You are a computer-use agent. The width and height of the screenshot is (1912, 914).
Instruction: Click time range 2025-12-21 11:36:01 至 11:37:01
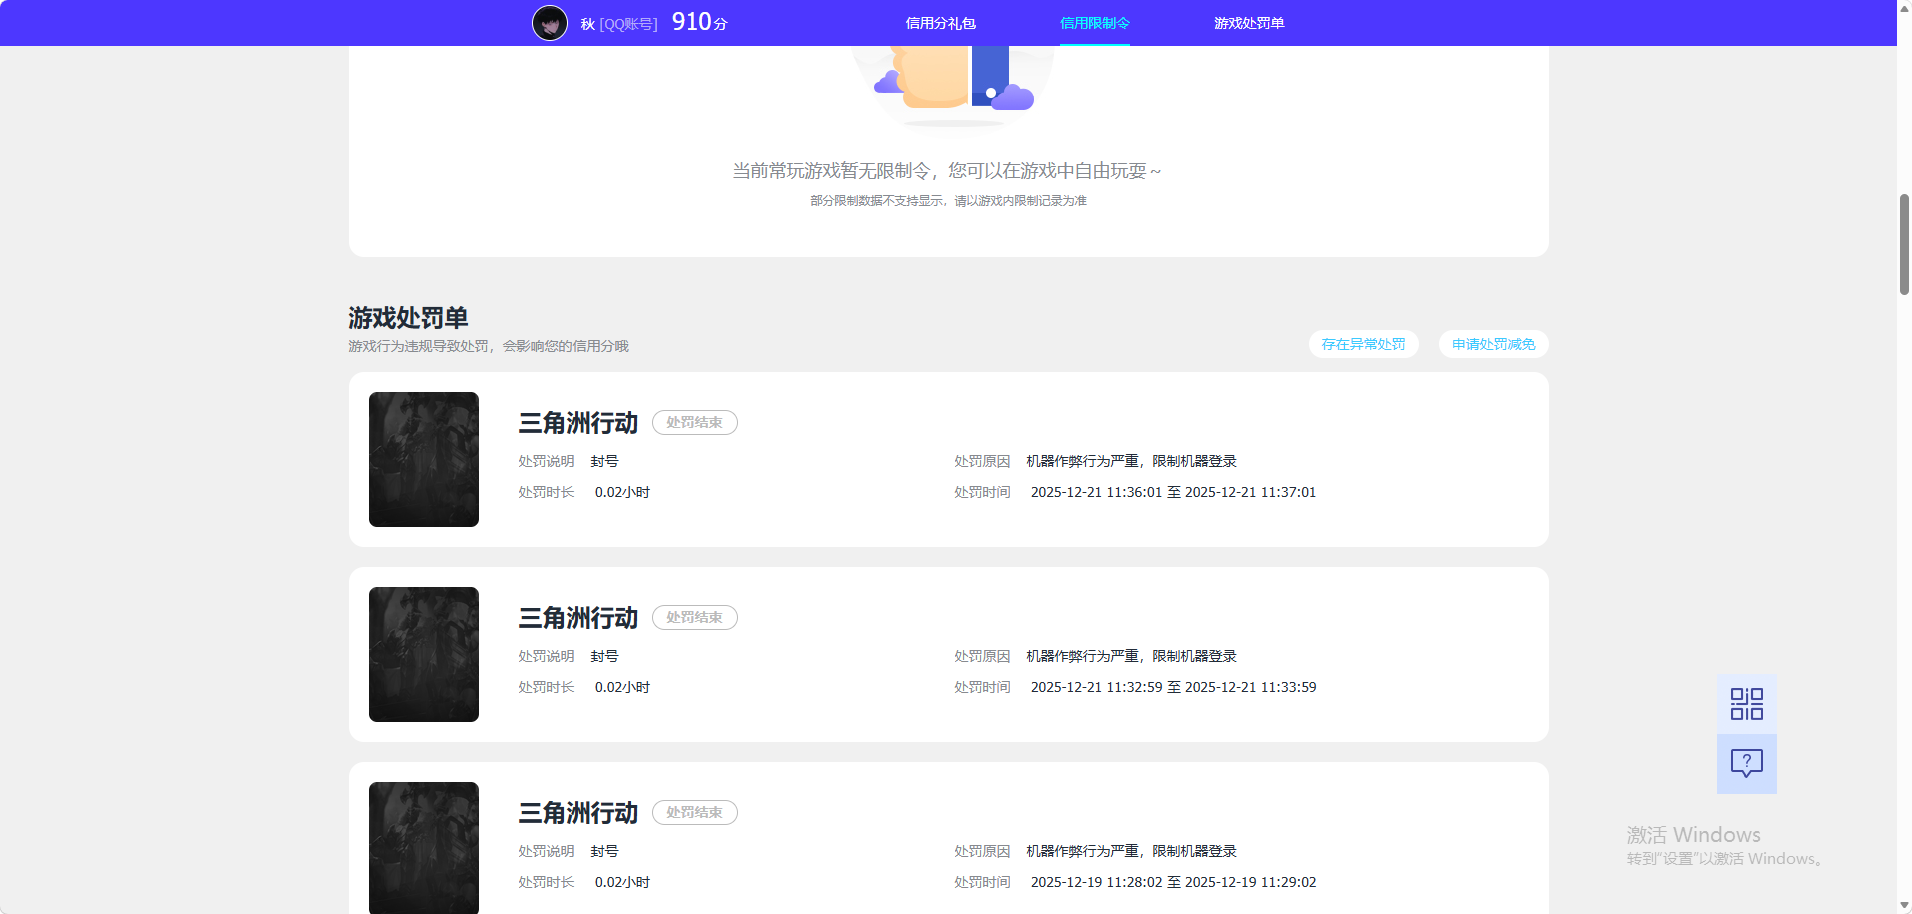coord(1173,492)
